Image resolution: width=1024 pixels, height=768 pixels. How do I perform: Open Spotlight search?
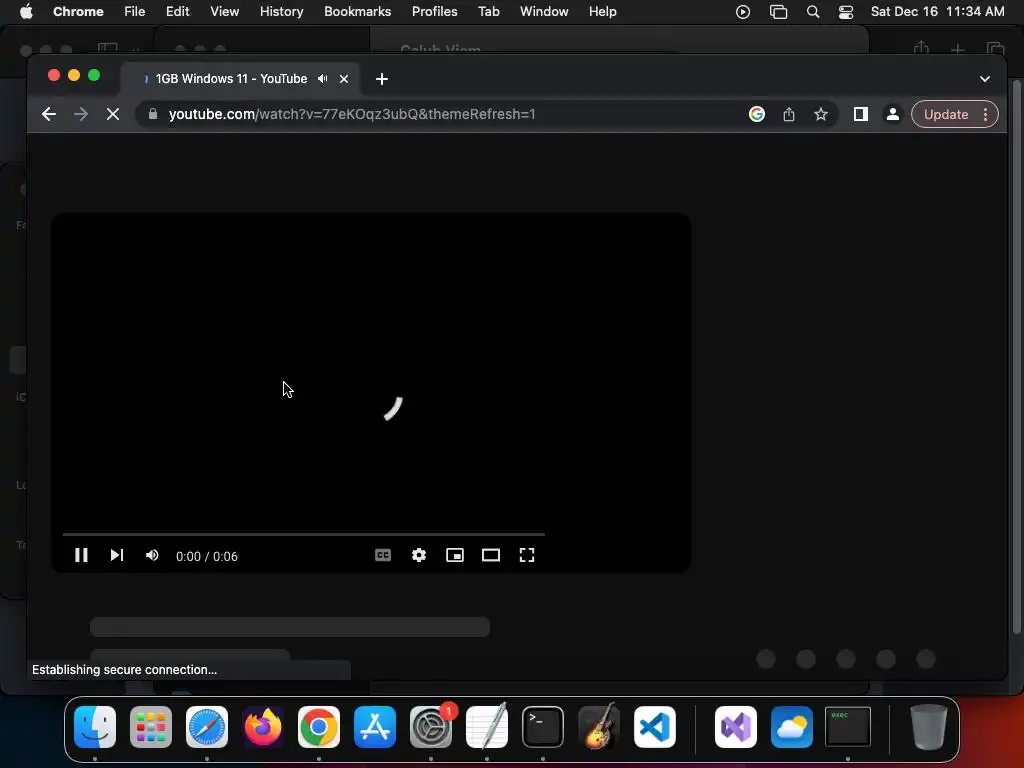pyautogui.click(x=813, y=12)
